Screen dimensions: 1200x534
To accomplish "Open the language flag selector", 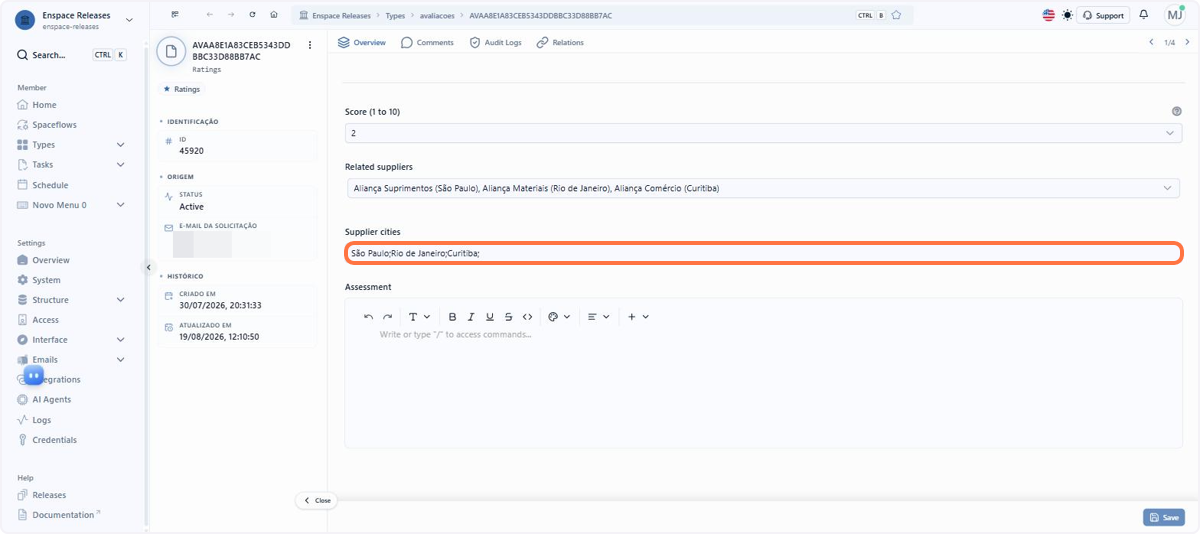I will (x=1048, y=15).
